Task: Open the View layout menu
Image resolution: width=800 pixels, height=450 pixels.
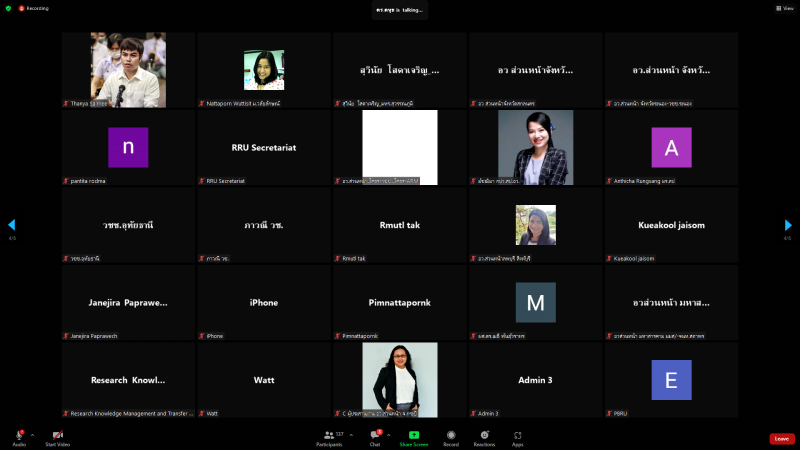Action: [x=786, y=8]
